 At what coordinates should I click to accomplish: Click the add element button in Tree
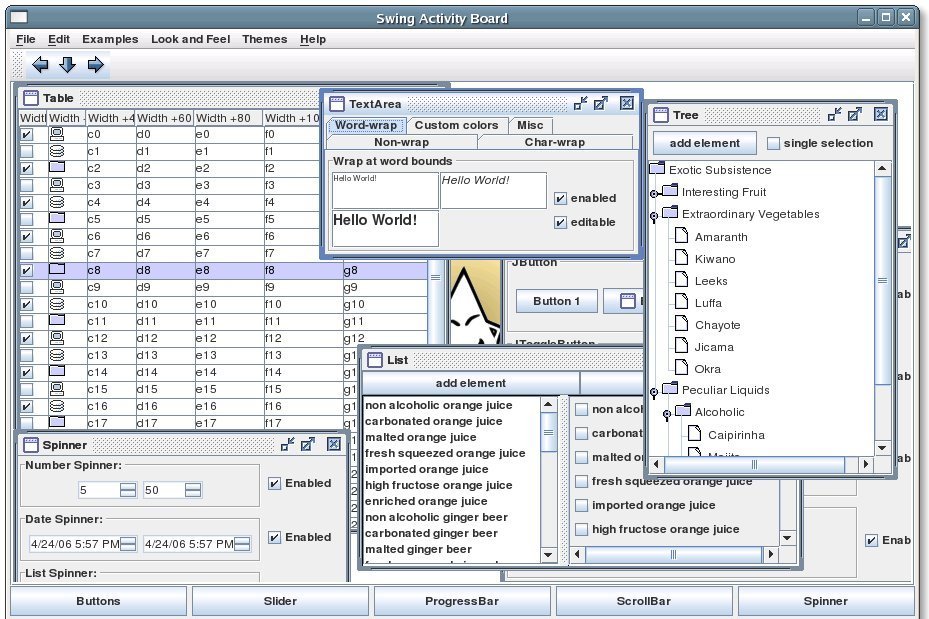pyautogui.click(x=705, y=143)
